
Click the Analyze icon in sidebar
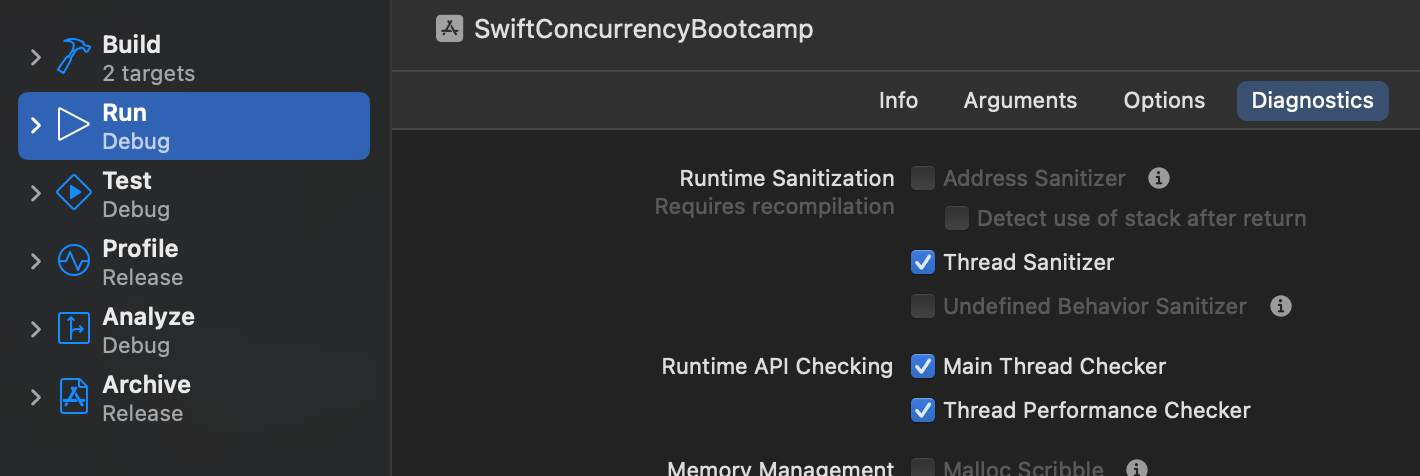point(74,329)
